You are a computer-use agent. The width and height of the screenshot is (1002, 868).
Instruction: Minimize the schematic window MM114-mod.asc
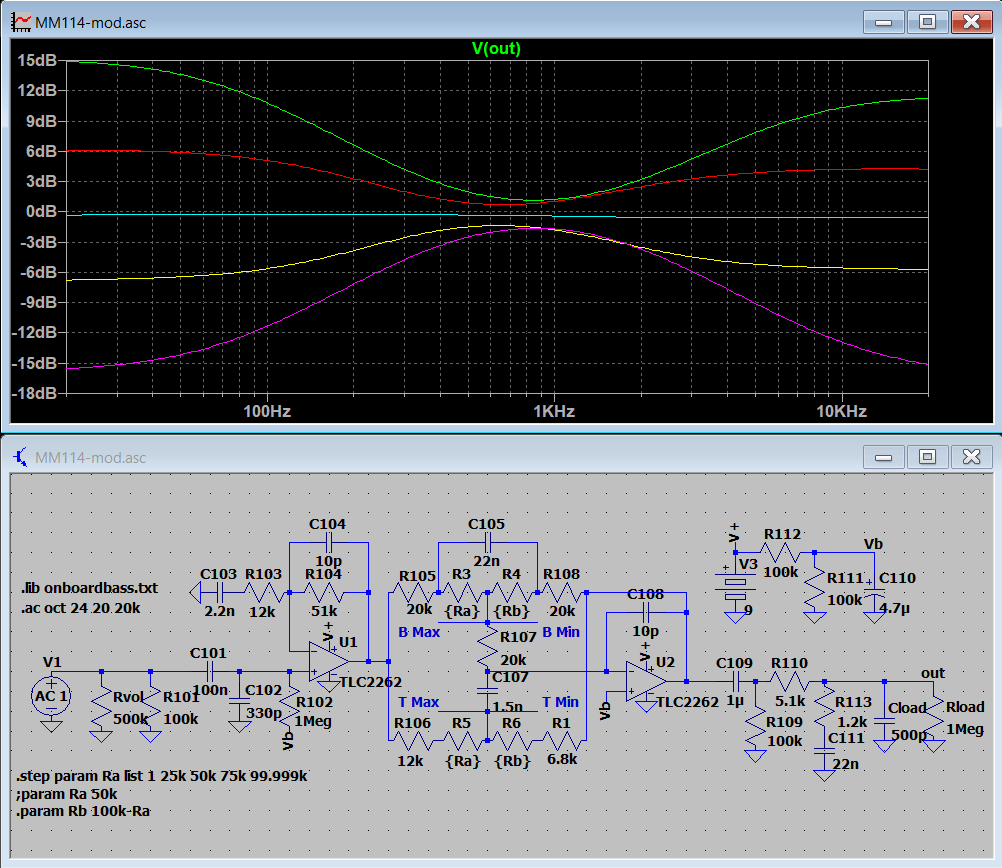click(884, 457)
